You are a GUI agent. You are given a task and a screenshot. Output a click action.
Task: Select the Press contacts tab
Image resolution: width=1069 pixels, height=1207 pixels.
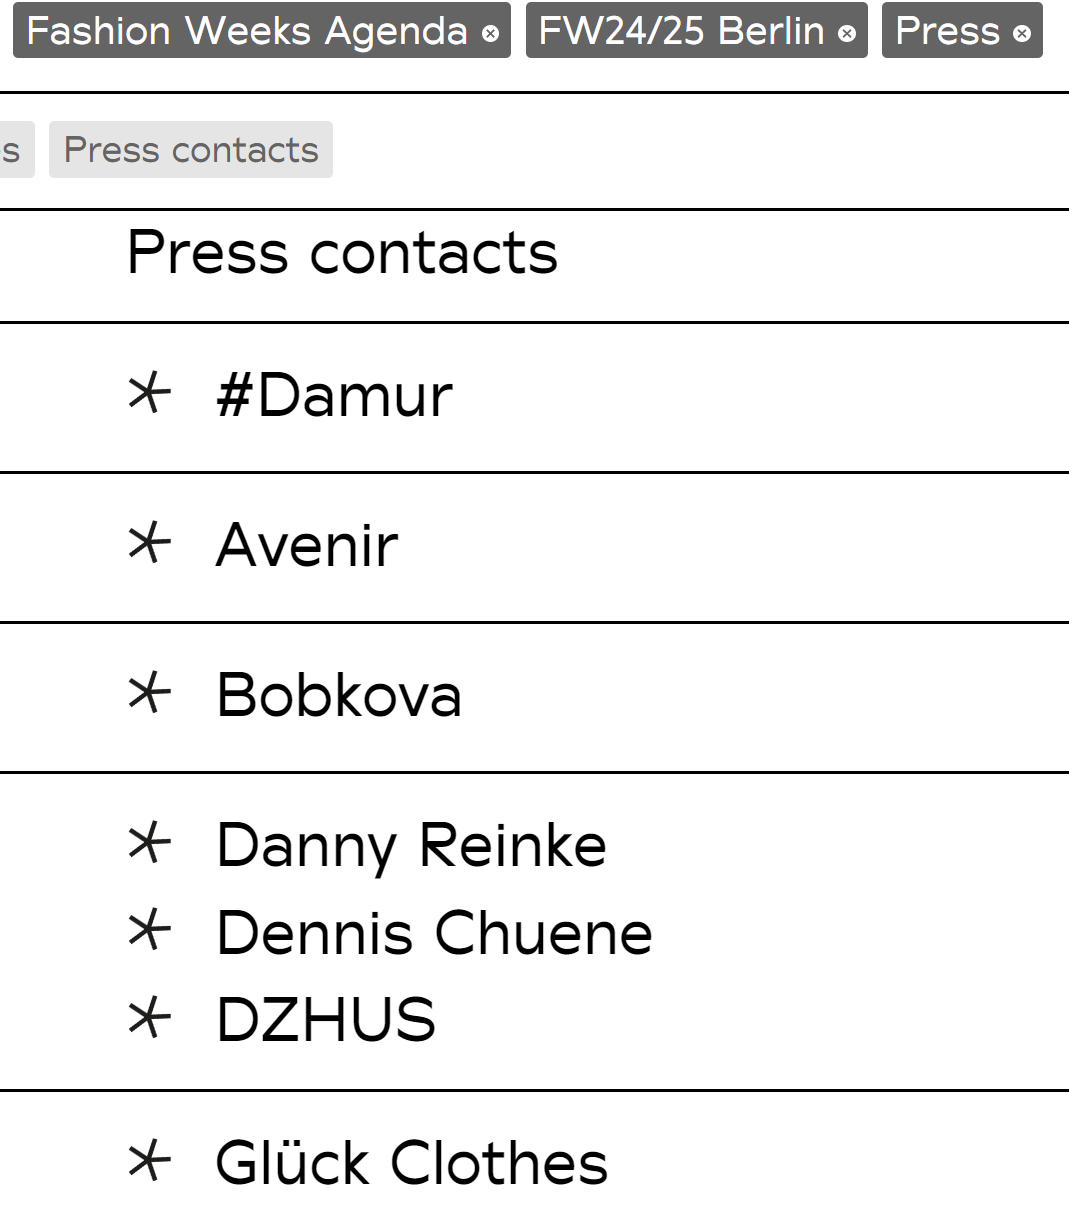pos(191,150)
